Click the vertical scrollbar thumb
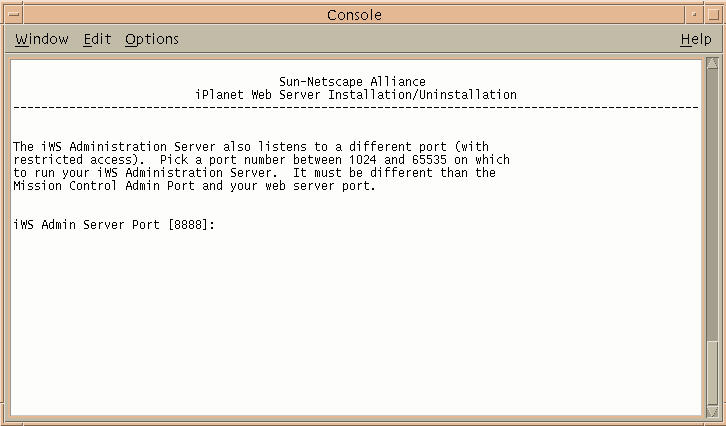Screen dimensions: 726x426 [713, 373]
